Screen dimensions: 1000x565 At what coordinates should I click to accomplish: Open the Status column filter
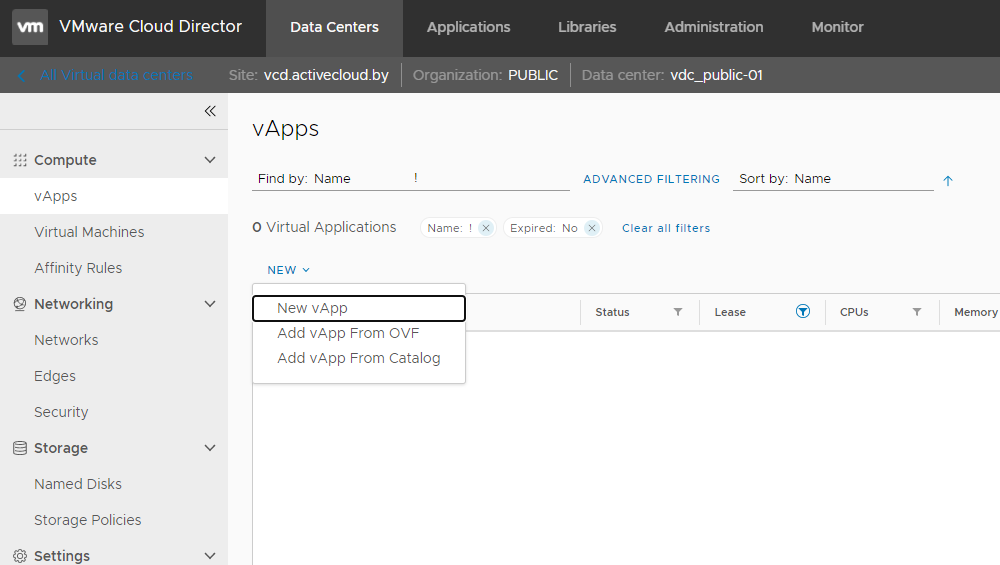pyautogui.click(x=678, y=312)
